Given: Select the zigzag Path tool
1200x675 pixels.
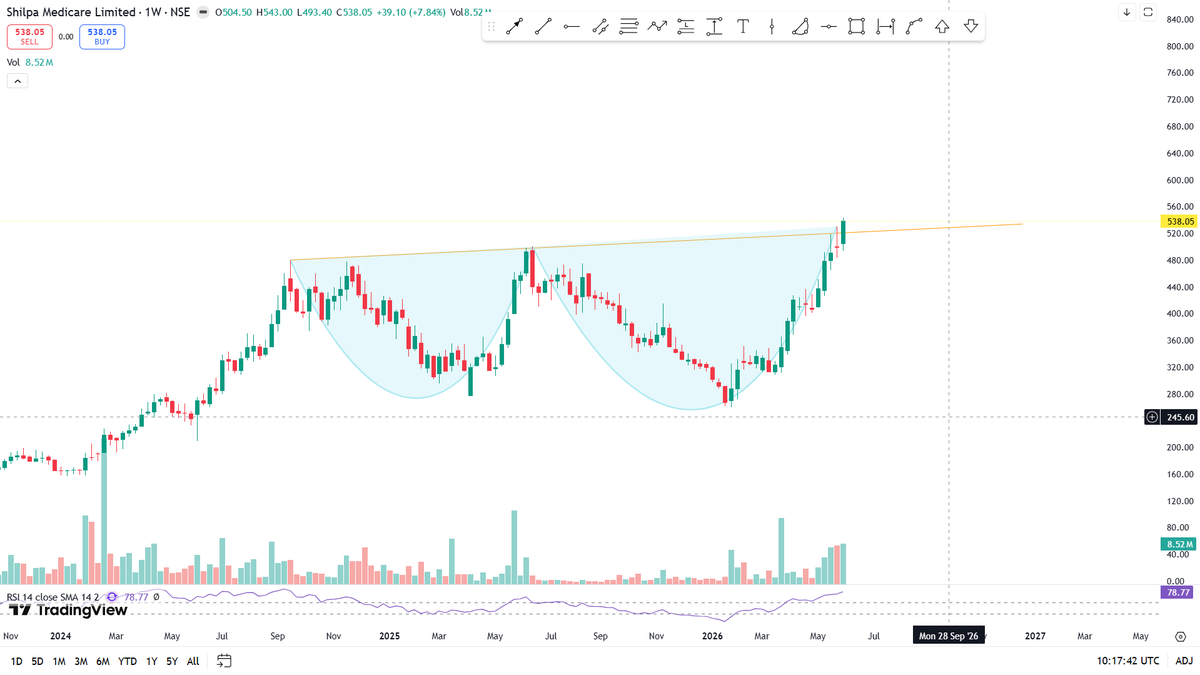Looking at the screenshot, I should click(x=657, y=27).
